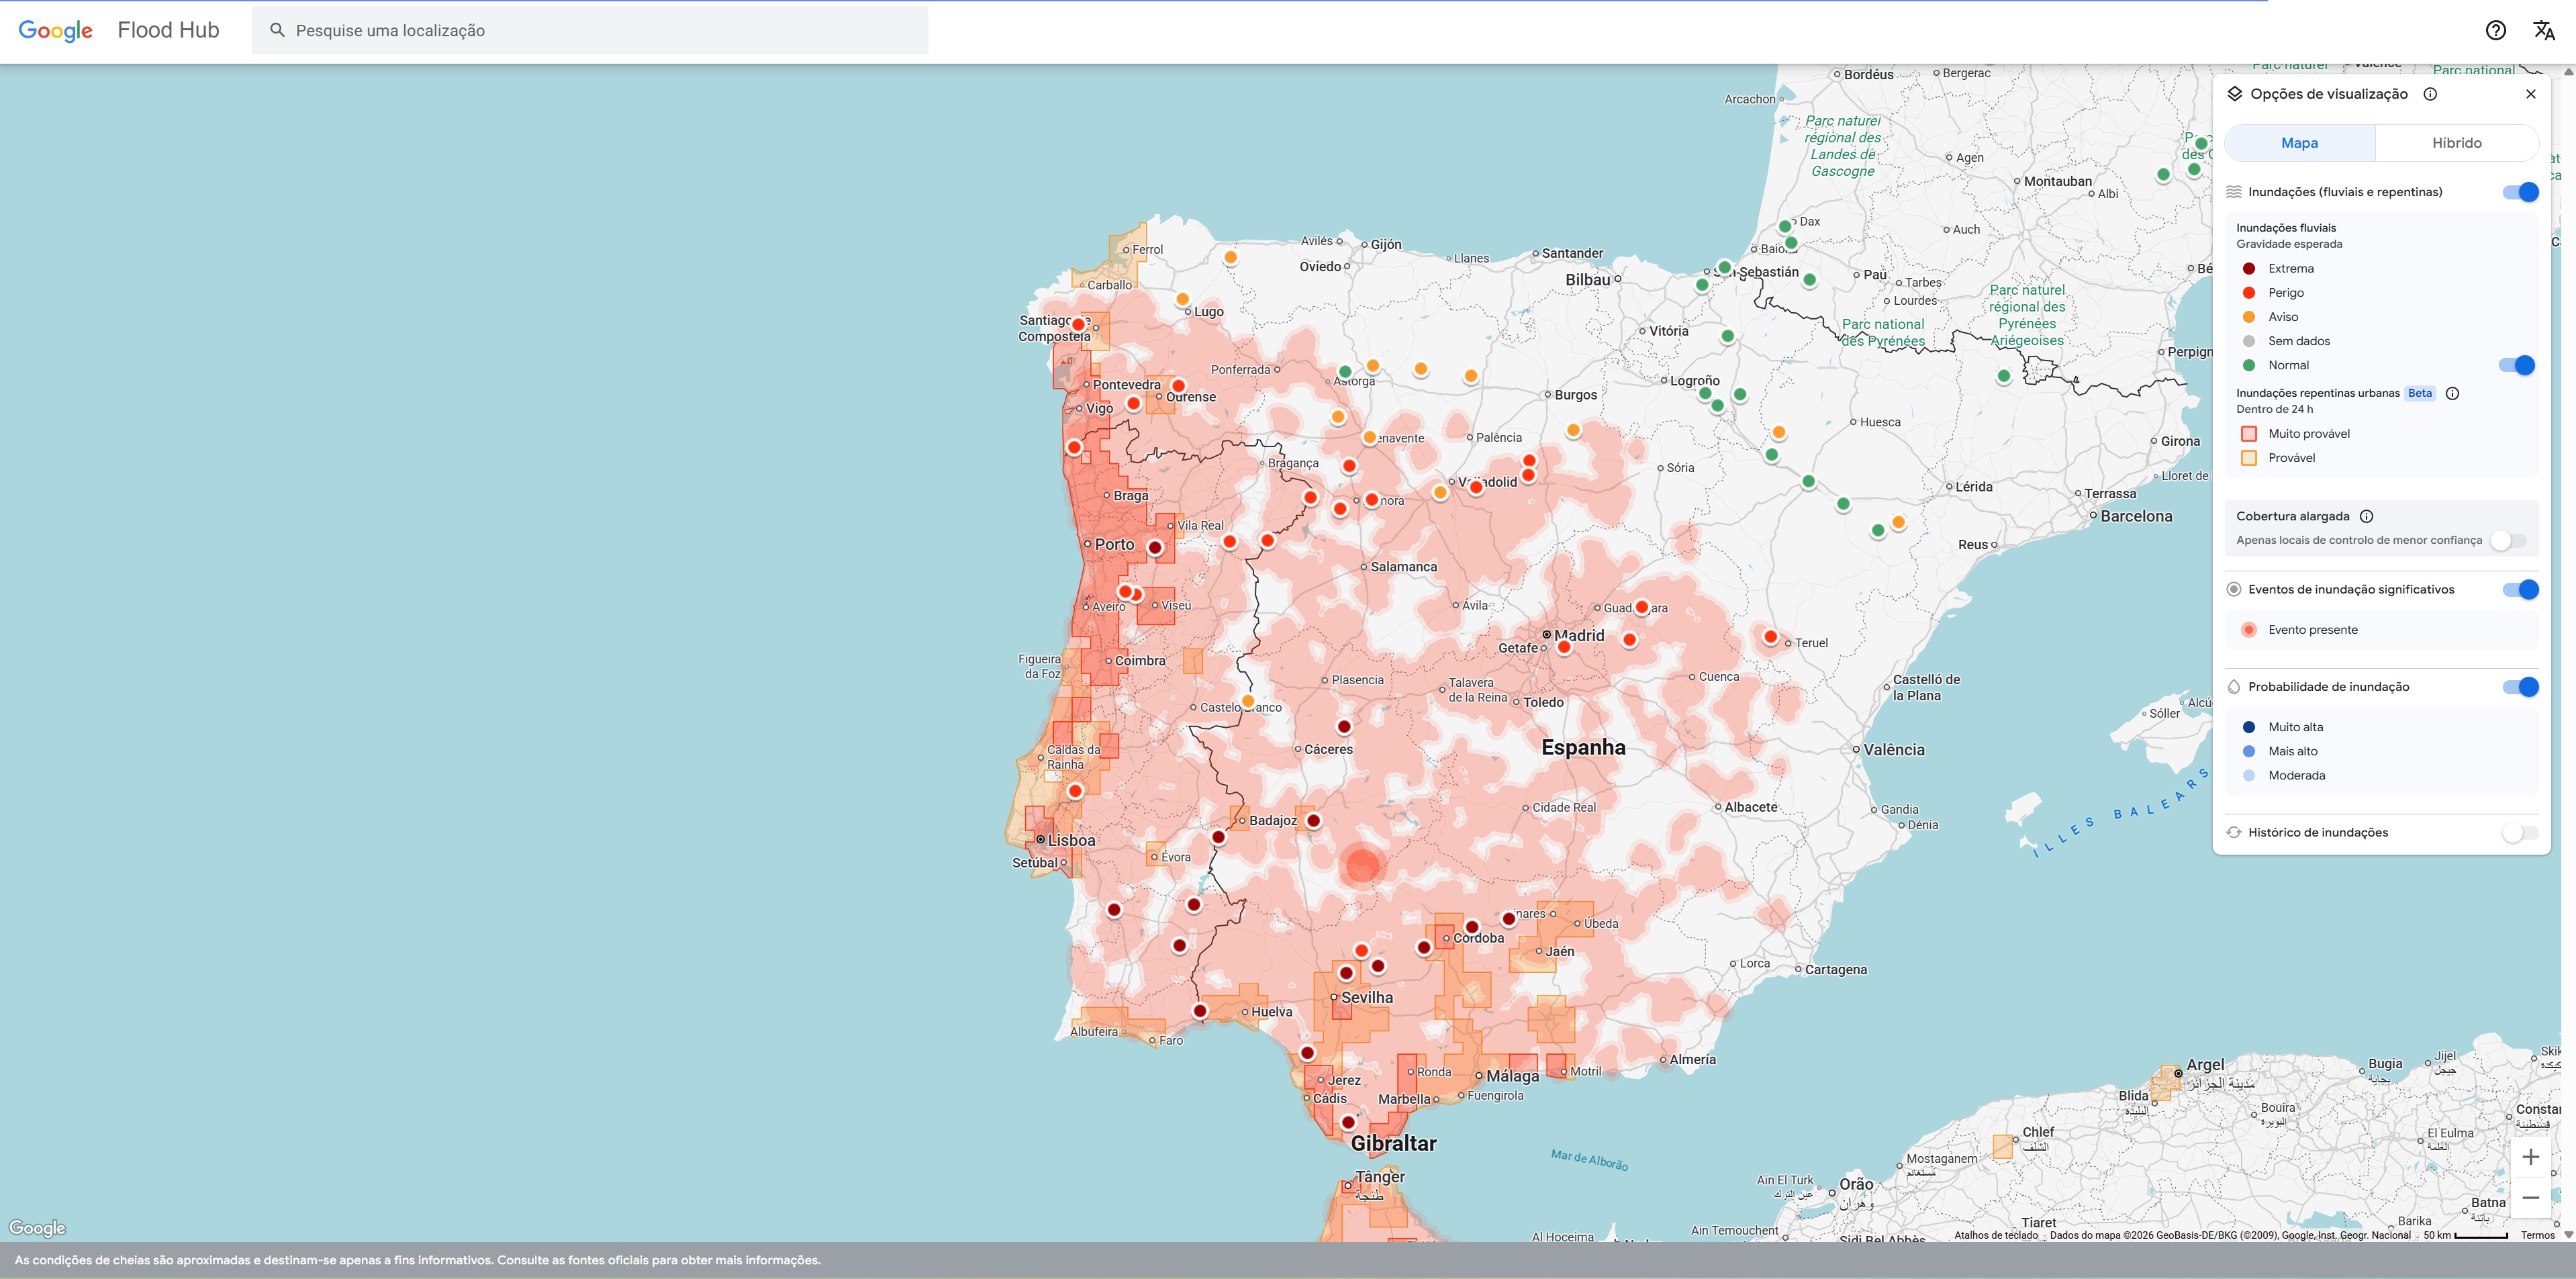The width and height of the screenshot is (2576, 1279).
Task: Zoom out of the map with the minus button
Action: pos(2530,1198)
